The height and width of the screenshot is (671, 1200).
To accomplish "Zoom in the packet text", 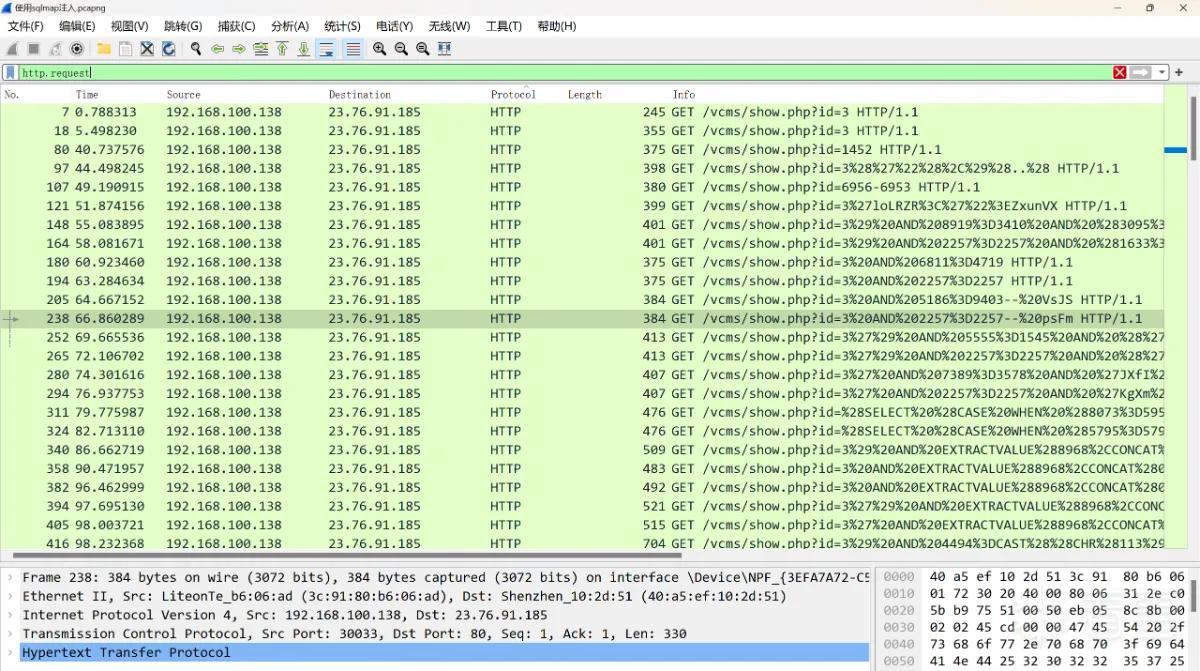I will point(379,48).
